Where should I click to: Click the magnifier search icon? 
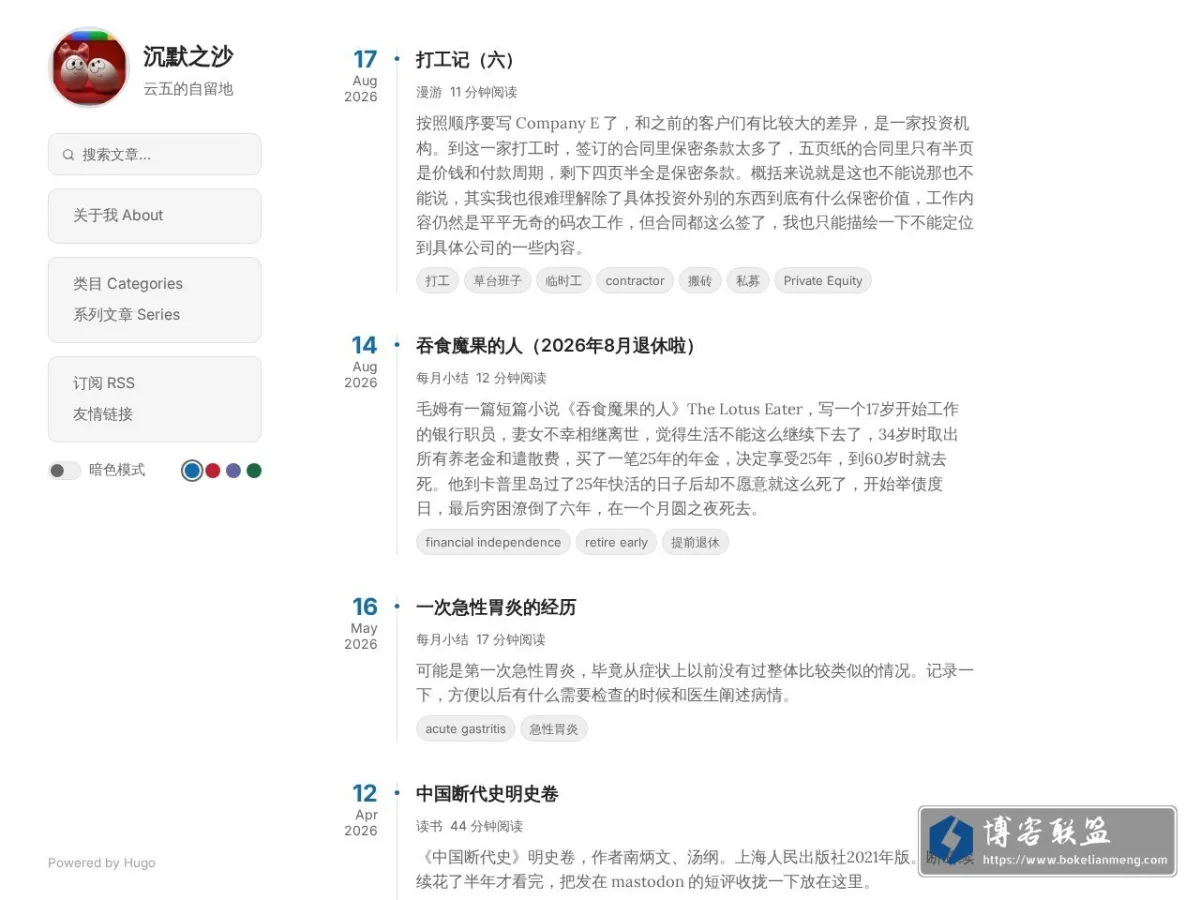coord(68,155)
